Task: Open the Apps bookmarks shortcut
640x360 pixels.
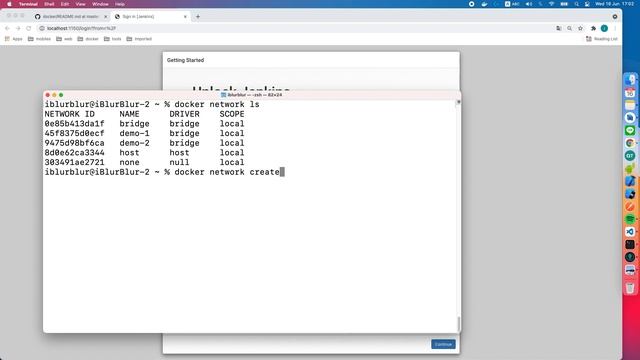Action: (13, 39)
